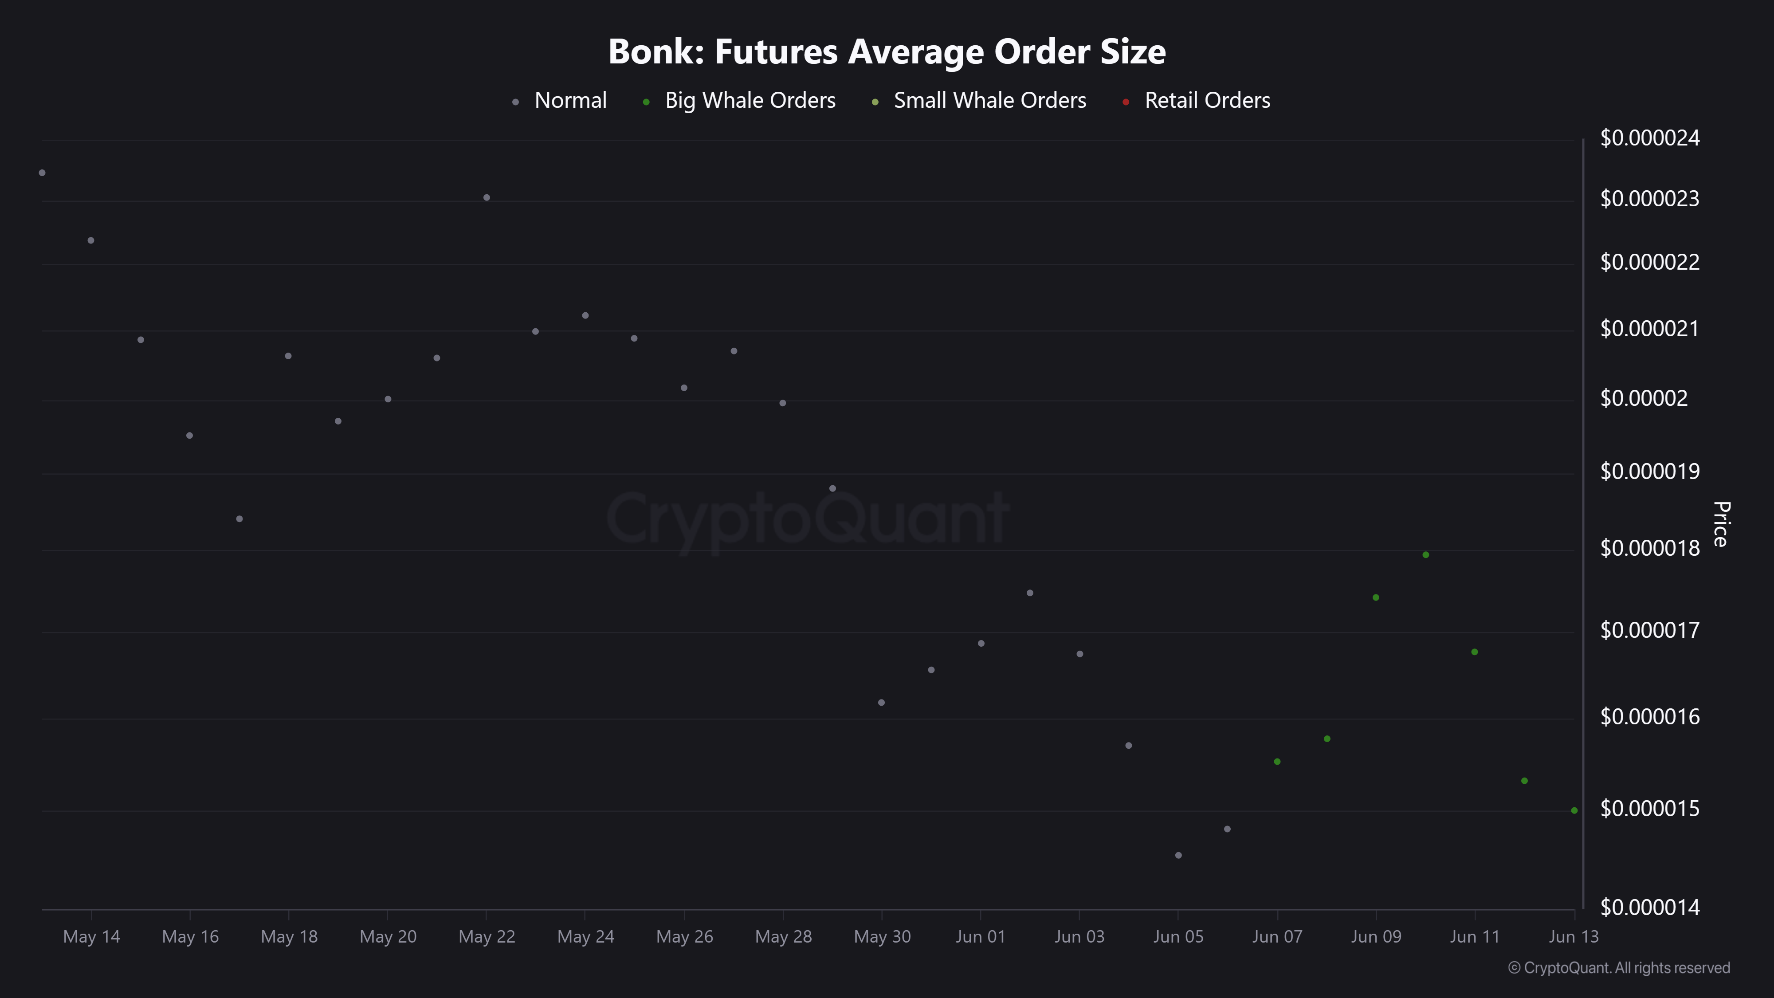Click the $0.000024 price axis label
This screenshot has height=998, width=1774.
[x=1649, y=138]
